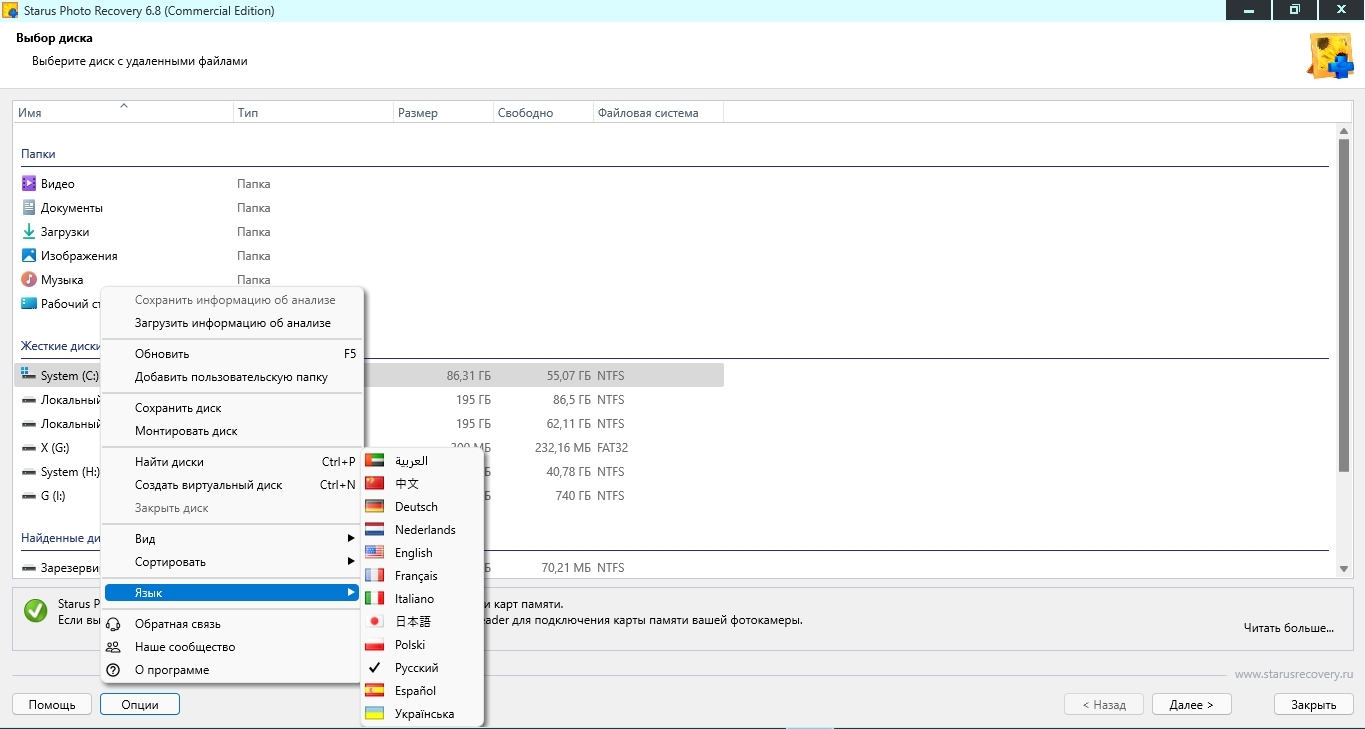Click the people icon for Наше сообщество
Image resolution: width=1365 pixels, height=729 pixels.
pyautogui.click(x=113, y=647)
